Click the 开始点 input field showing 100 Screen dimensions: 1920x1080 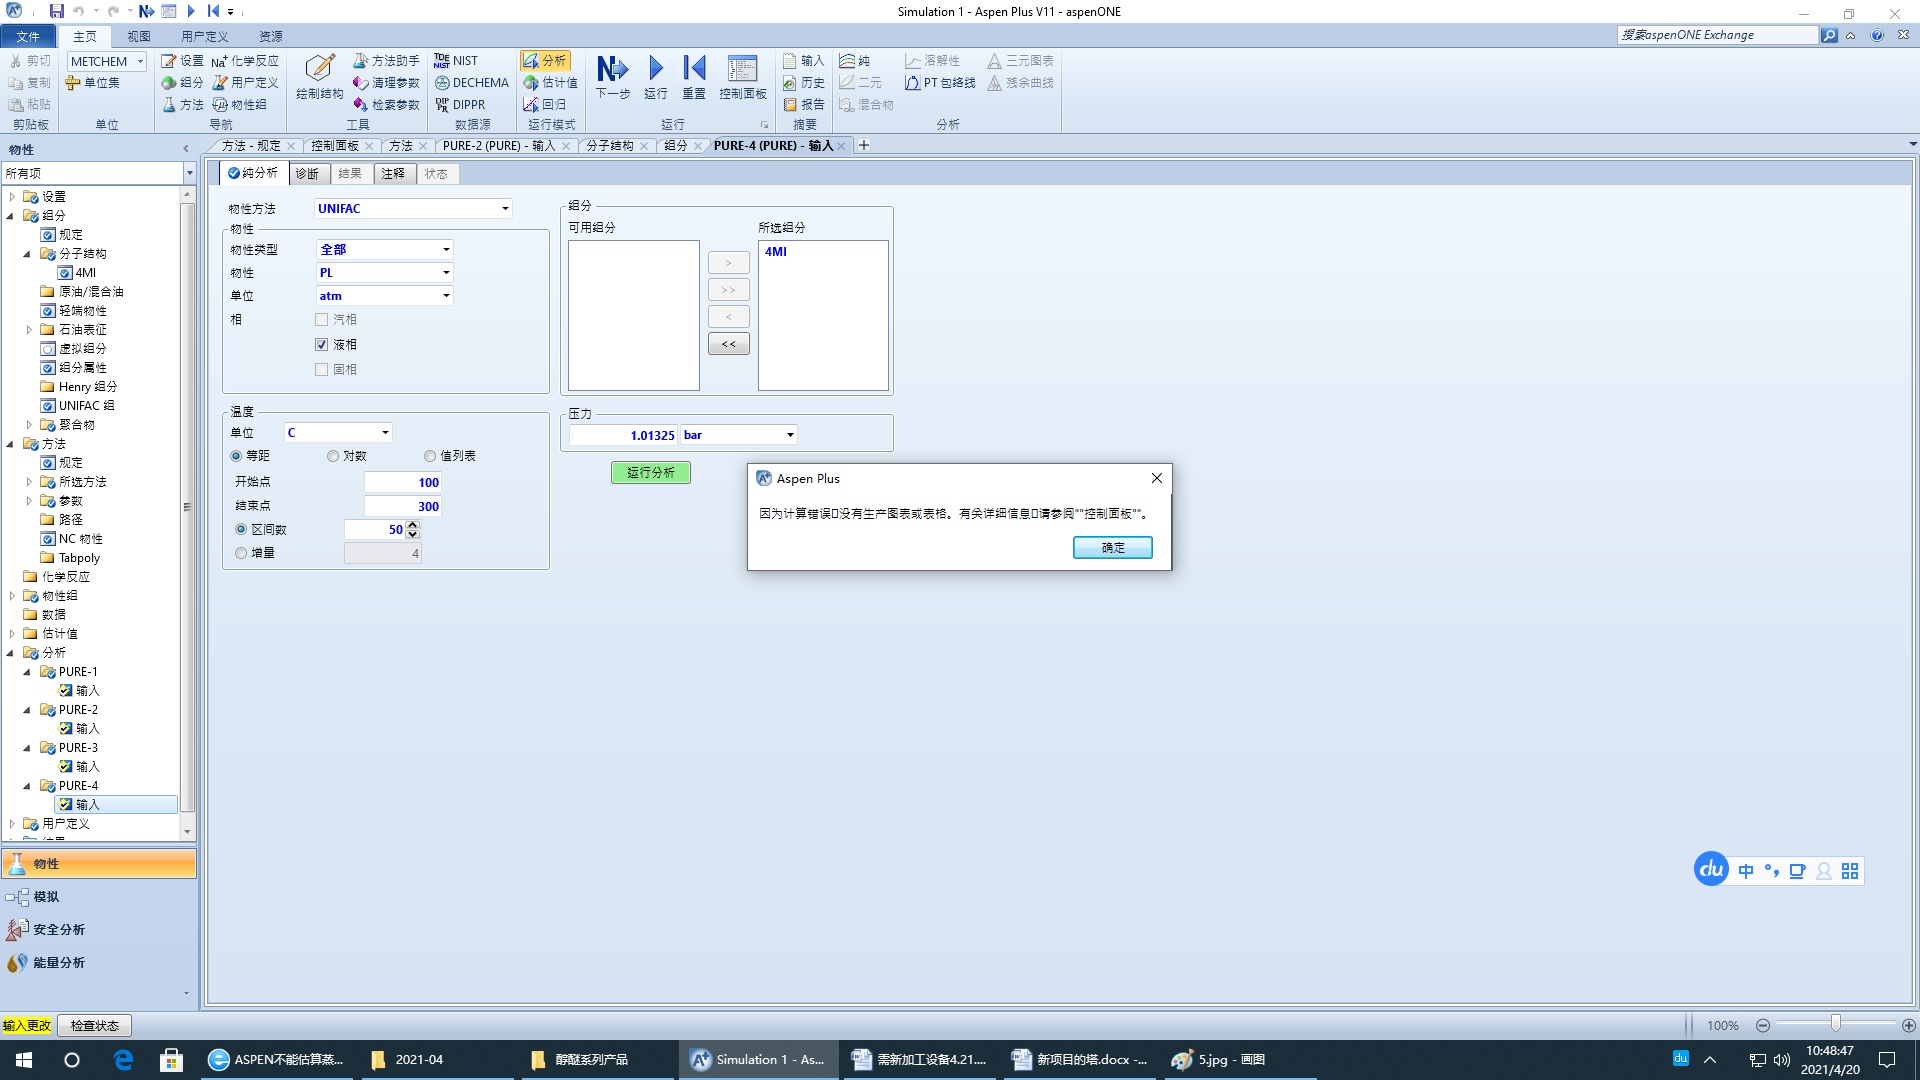pos(403,482)
